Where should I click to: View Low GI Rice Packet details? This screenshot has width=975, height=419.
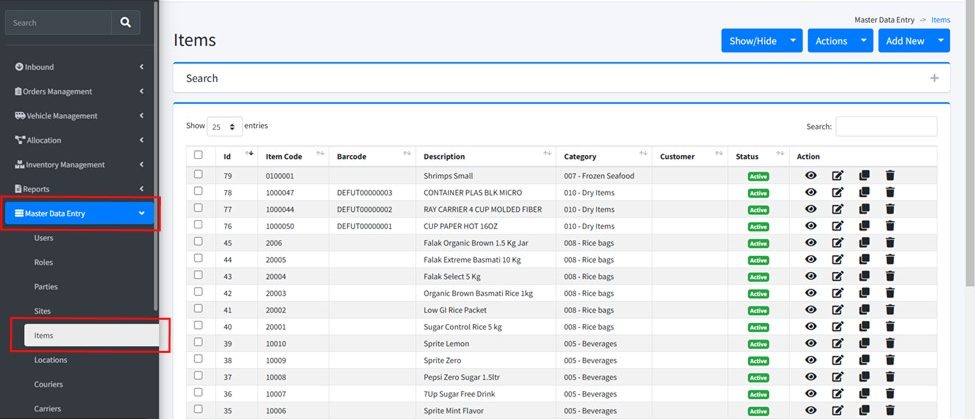click(810, 310)
